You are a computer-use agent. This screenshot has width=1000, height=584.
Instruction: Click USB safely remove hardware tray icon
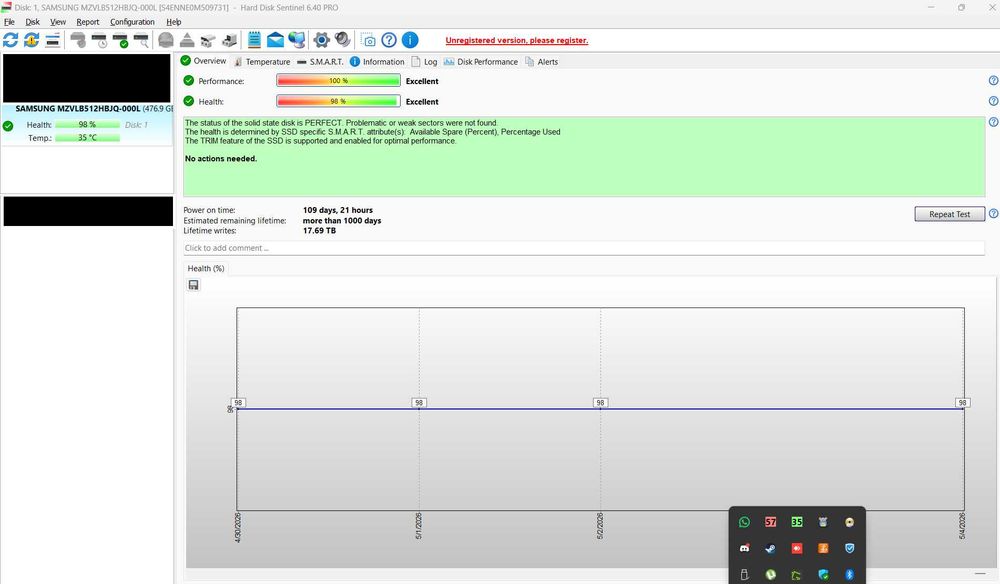[744, 574]
